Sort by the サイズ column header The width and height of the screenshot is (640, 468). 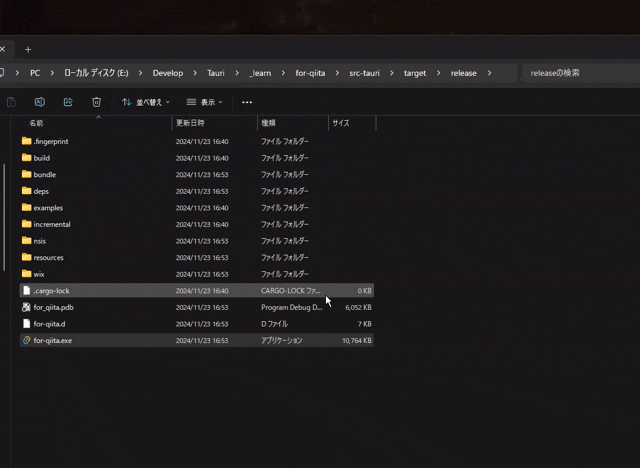pos(341,123)
